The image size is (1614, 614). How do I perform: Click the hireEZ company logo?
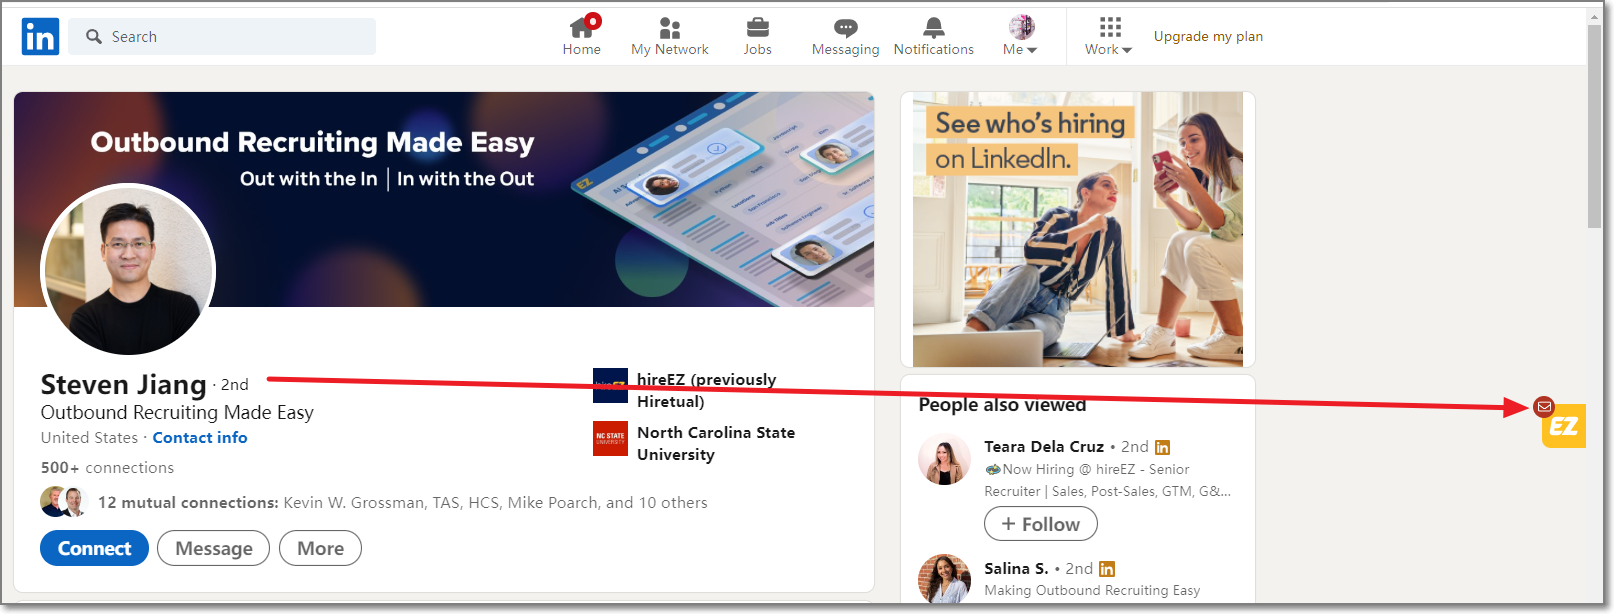click(x=610, y=385)
